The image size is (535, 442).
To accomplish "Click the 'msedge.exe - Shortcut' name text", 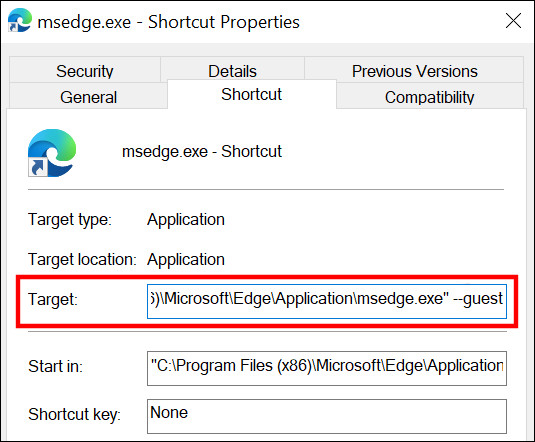I will click(x=202, y=151).
